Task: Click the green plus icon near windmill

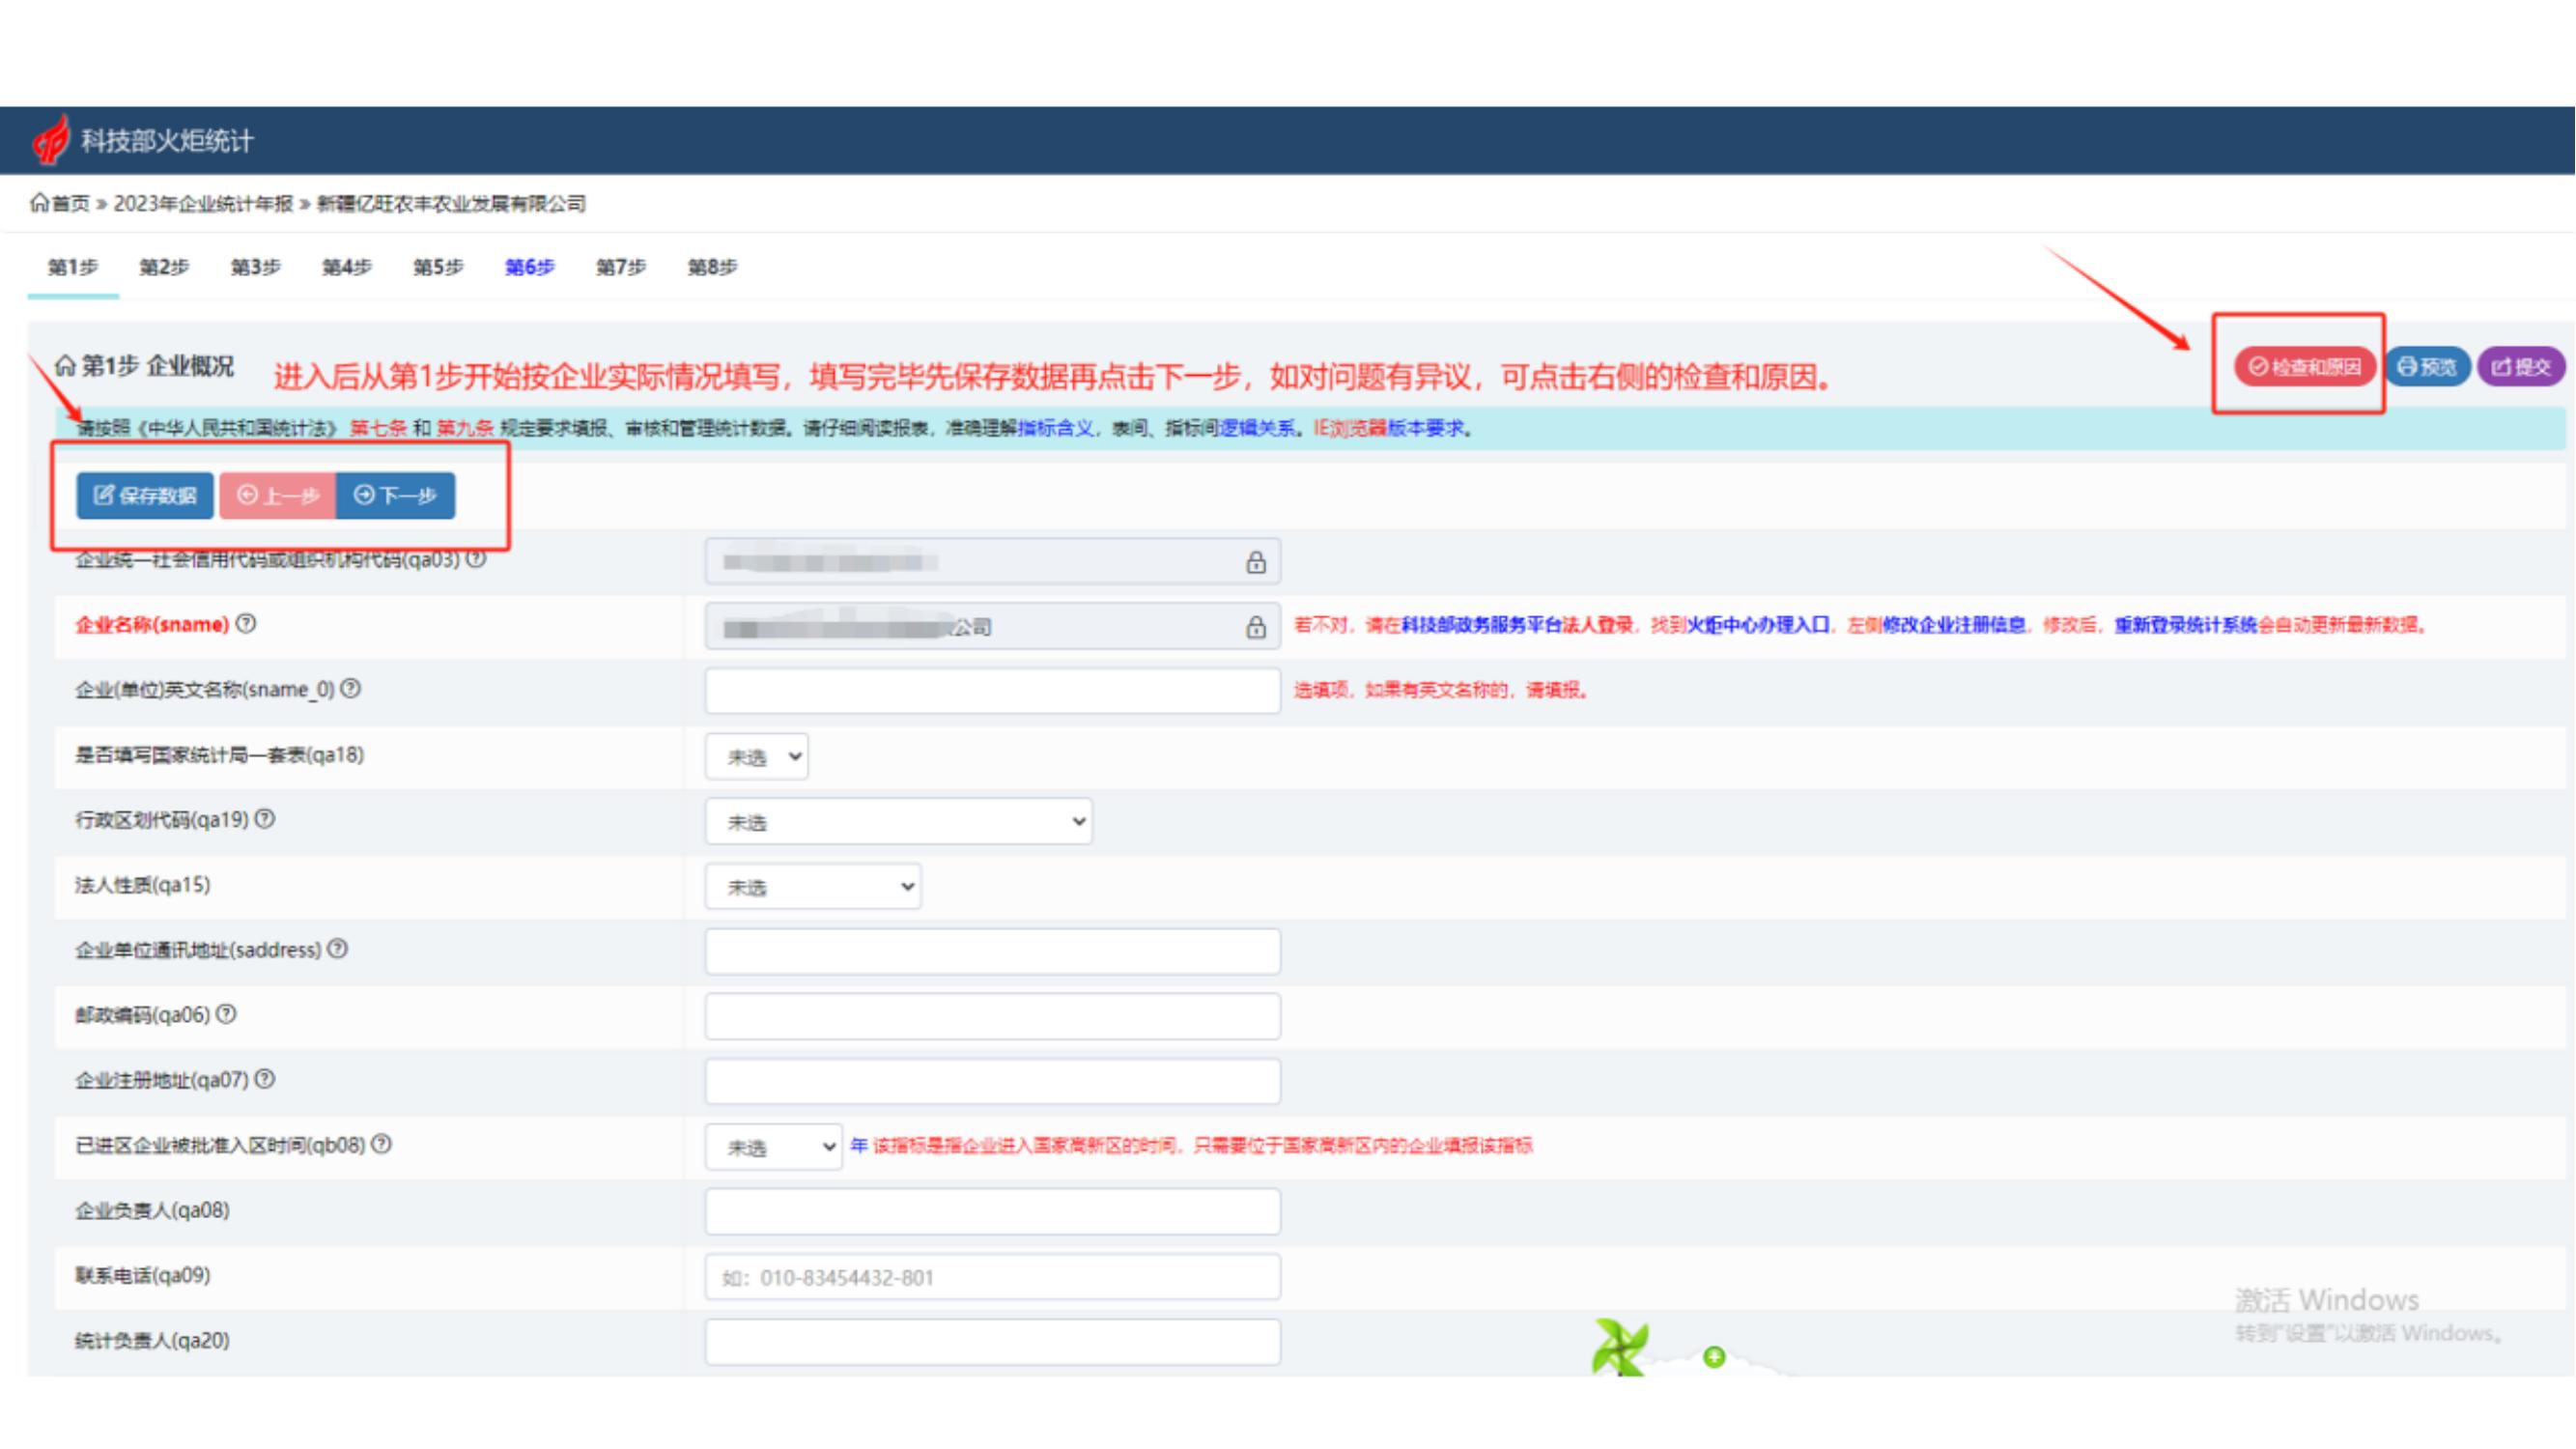Action: click(1714, 1357)
